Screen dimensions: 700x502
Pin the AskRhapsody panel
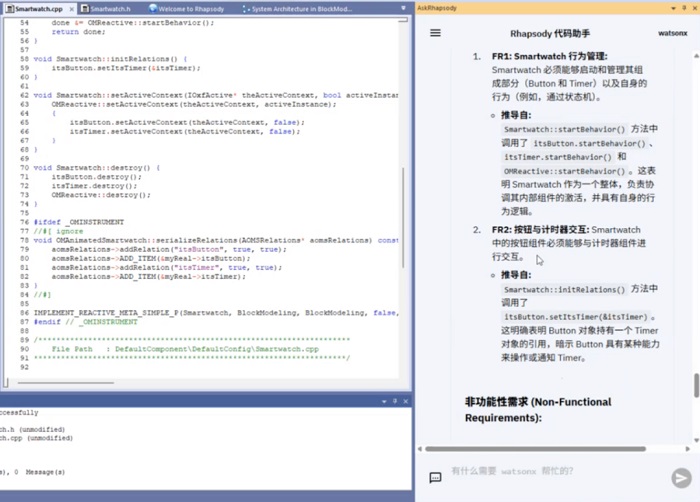pyautogui.click(x=683, y=8)
